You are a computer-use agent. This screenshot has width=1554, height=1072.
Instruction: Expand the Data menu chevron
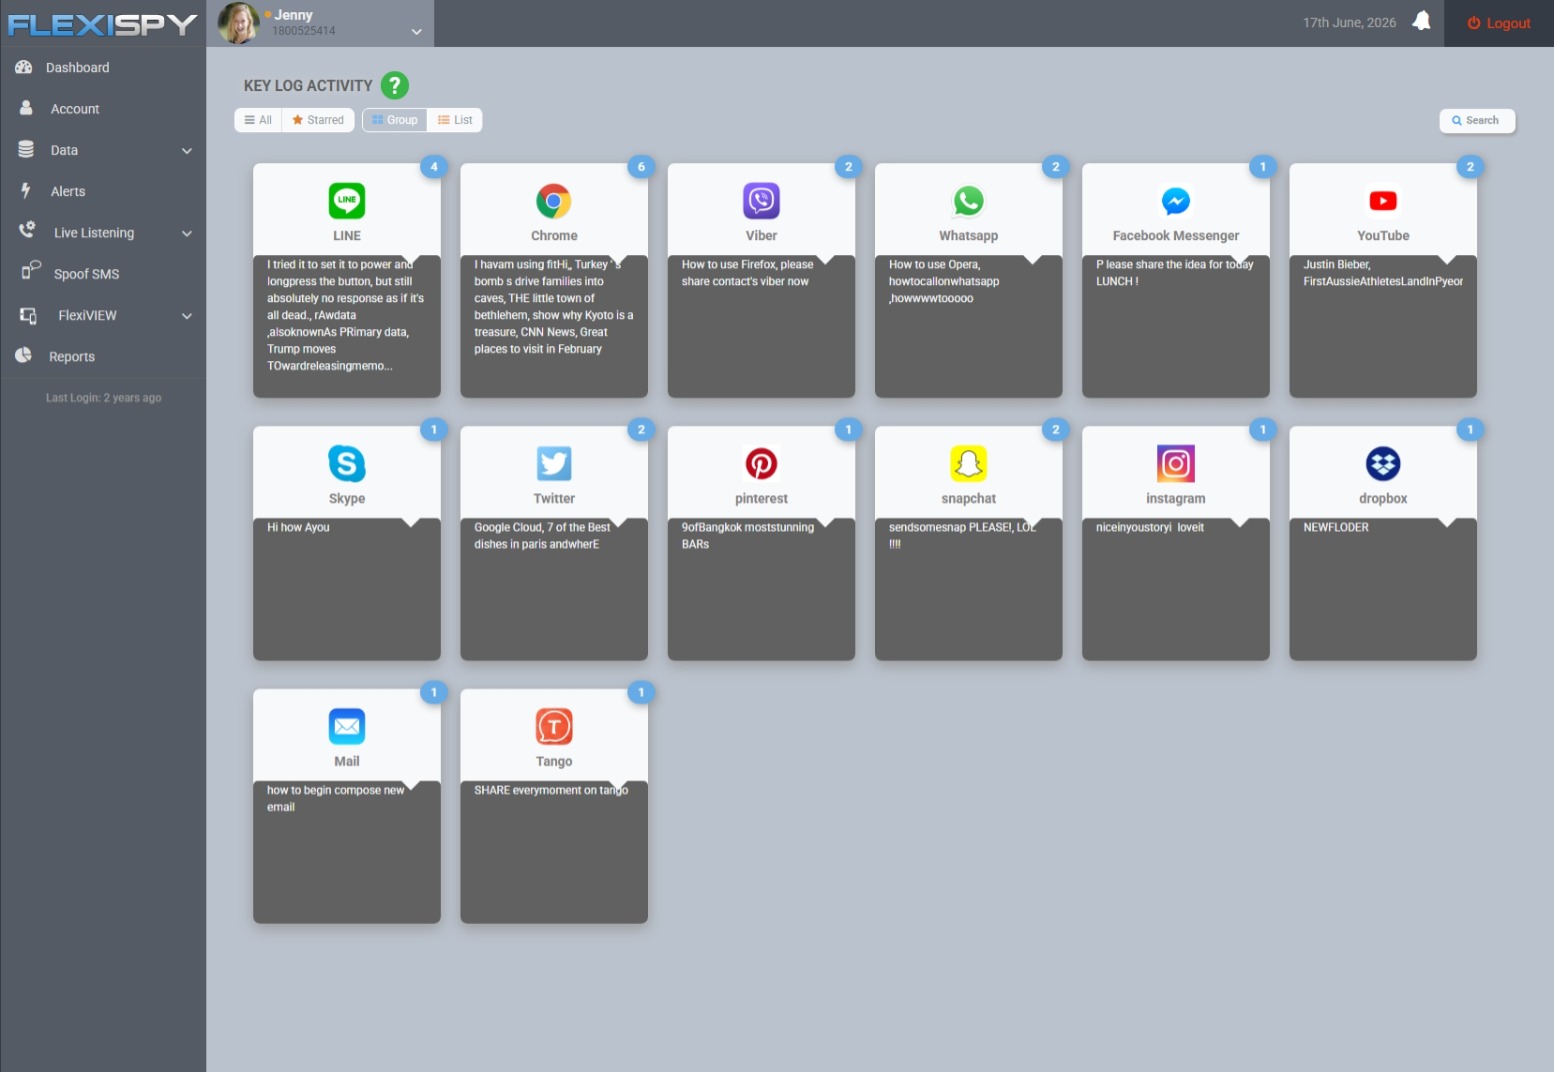187,151
